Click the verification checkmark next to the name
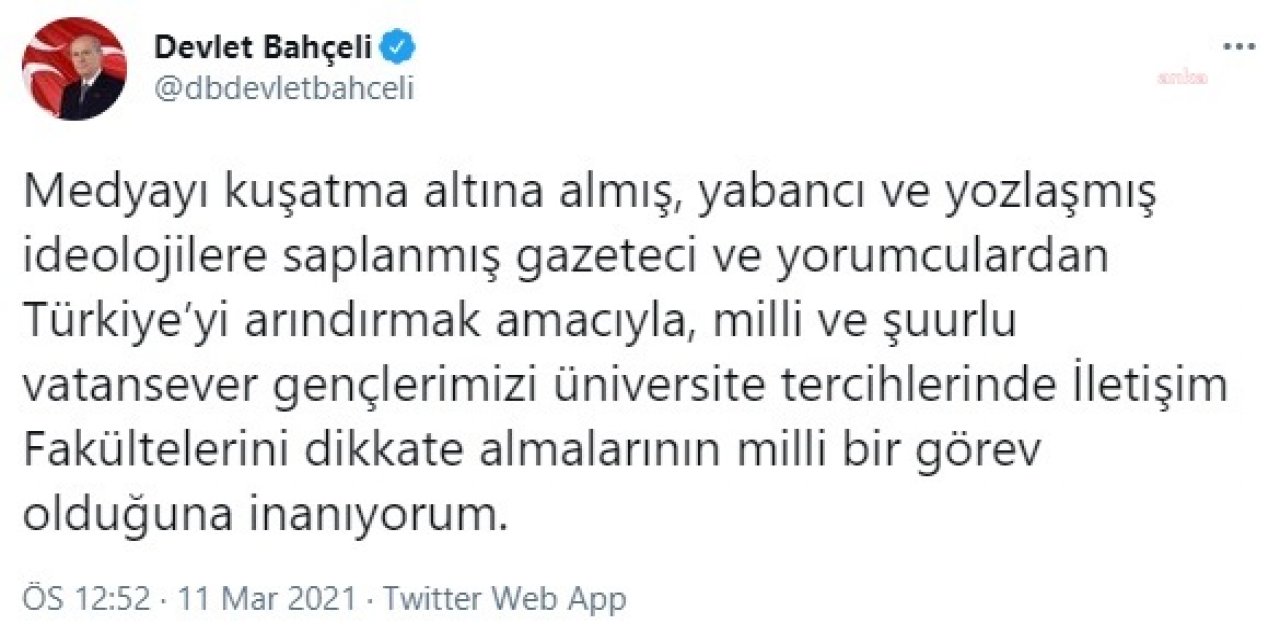 click(x=398, y=45)
